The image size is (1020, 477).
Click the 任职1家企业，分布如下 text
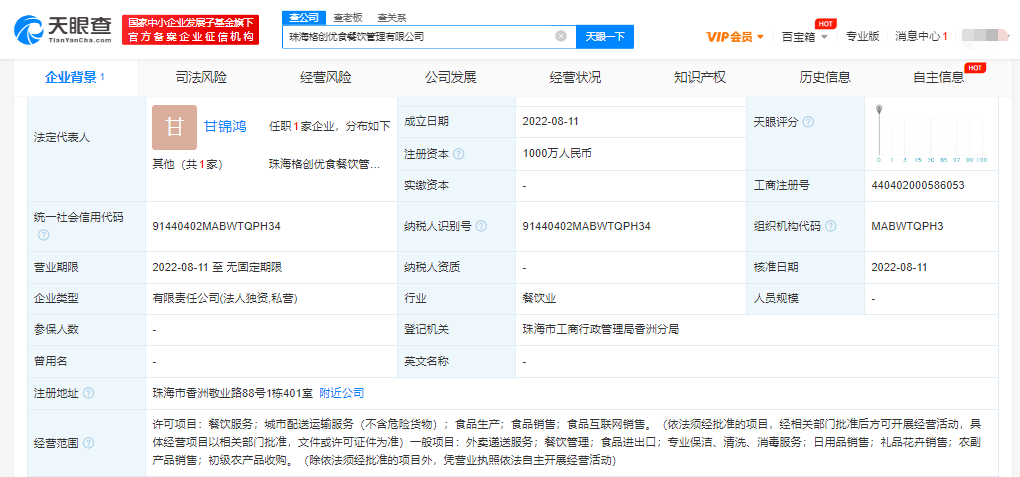coord(330,126)
